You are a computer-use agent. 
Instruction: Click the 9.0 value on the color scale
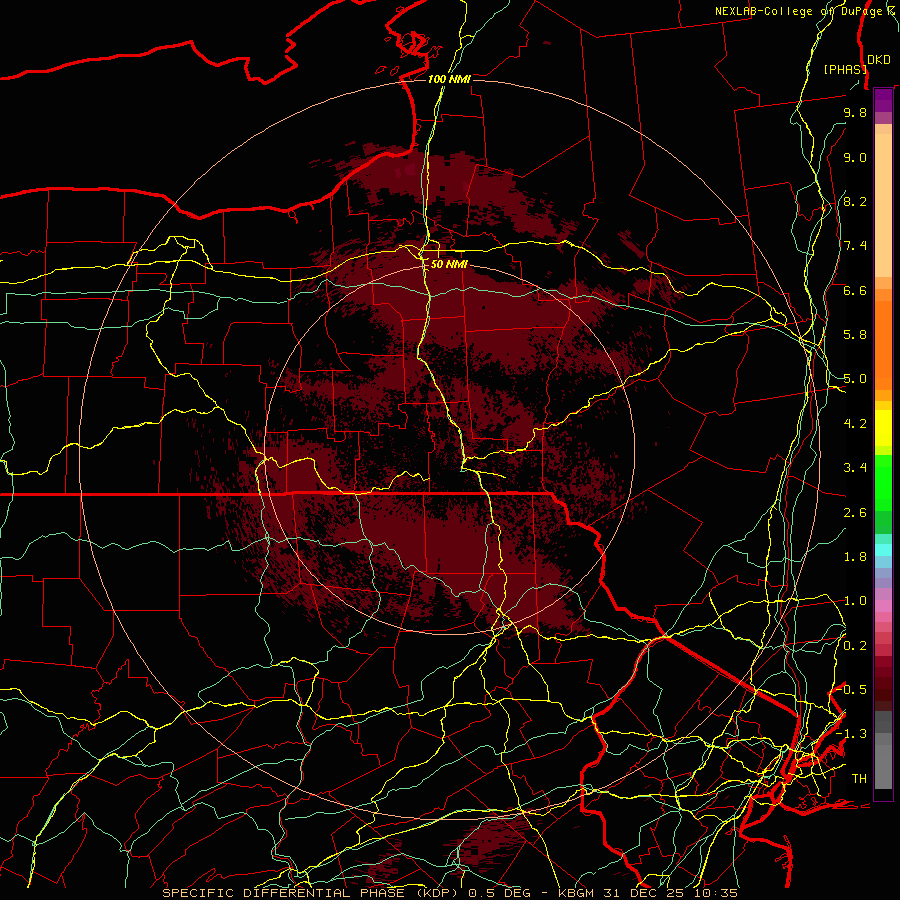point(855,157)
